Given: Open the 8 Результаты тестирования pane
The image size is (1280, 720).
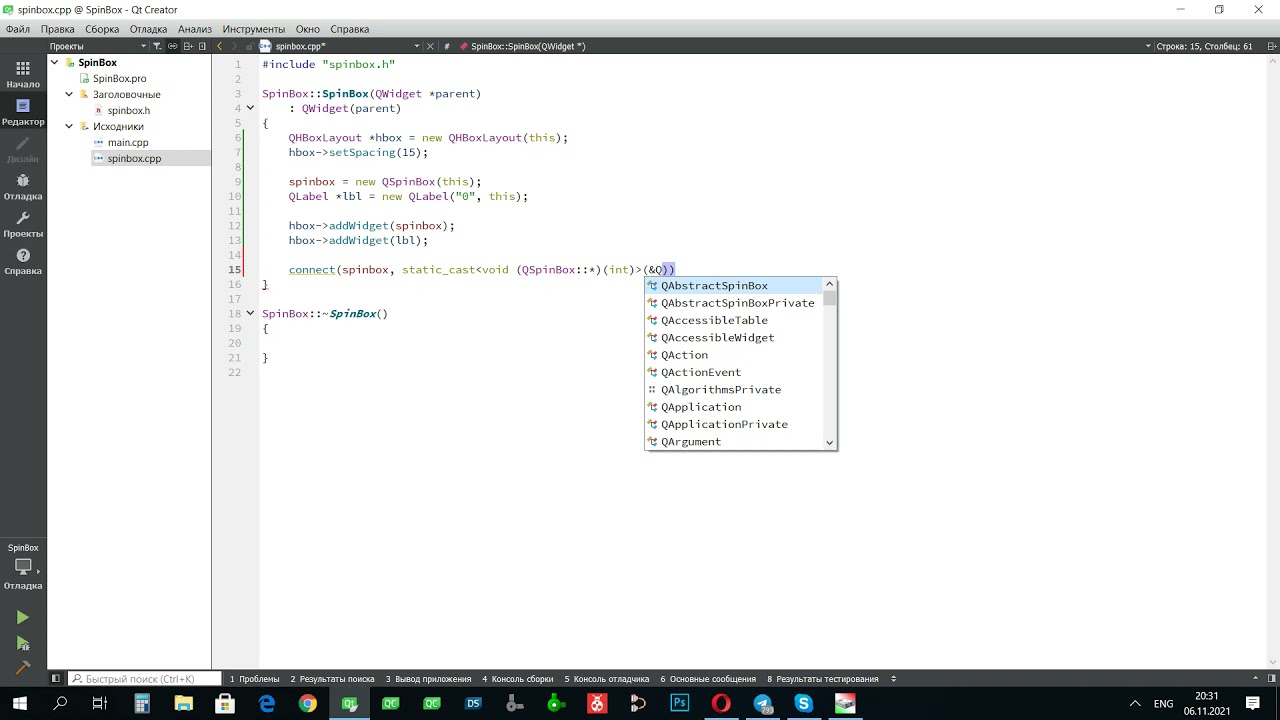Looking at the screenshot, I should tap(823, 679).
